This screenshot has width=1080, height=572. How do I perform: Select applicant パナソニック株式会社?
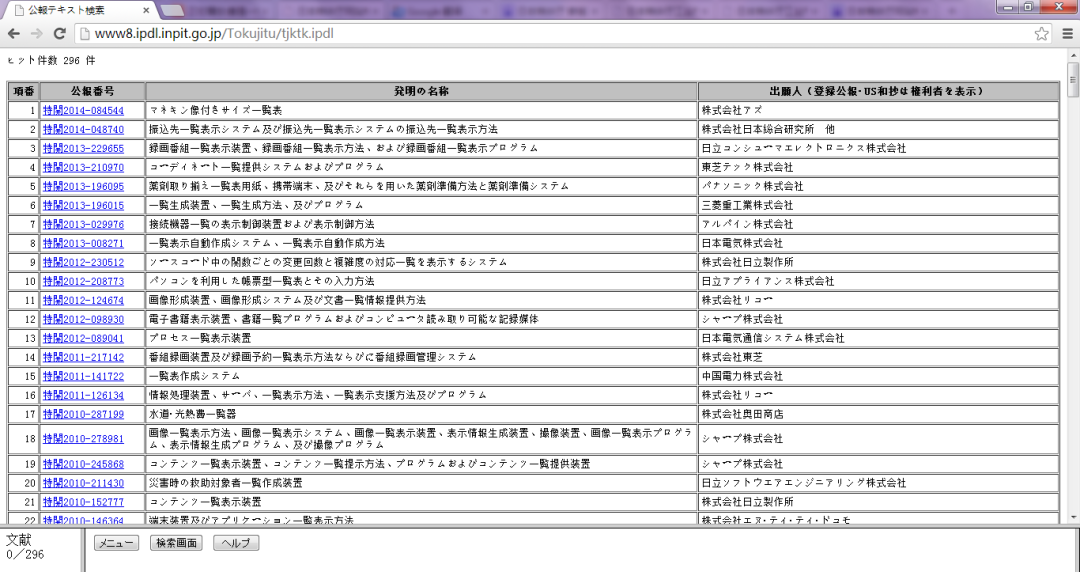tap(752, 186)
